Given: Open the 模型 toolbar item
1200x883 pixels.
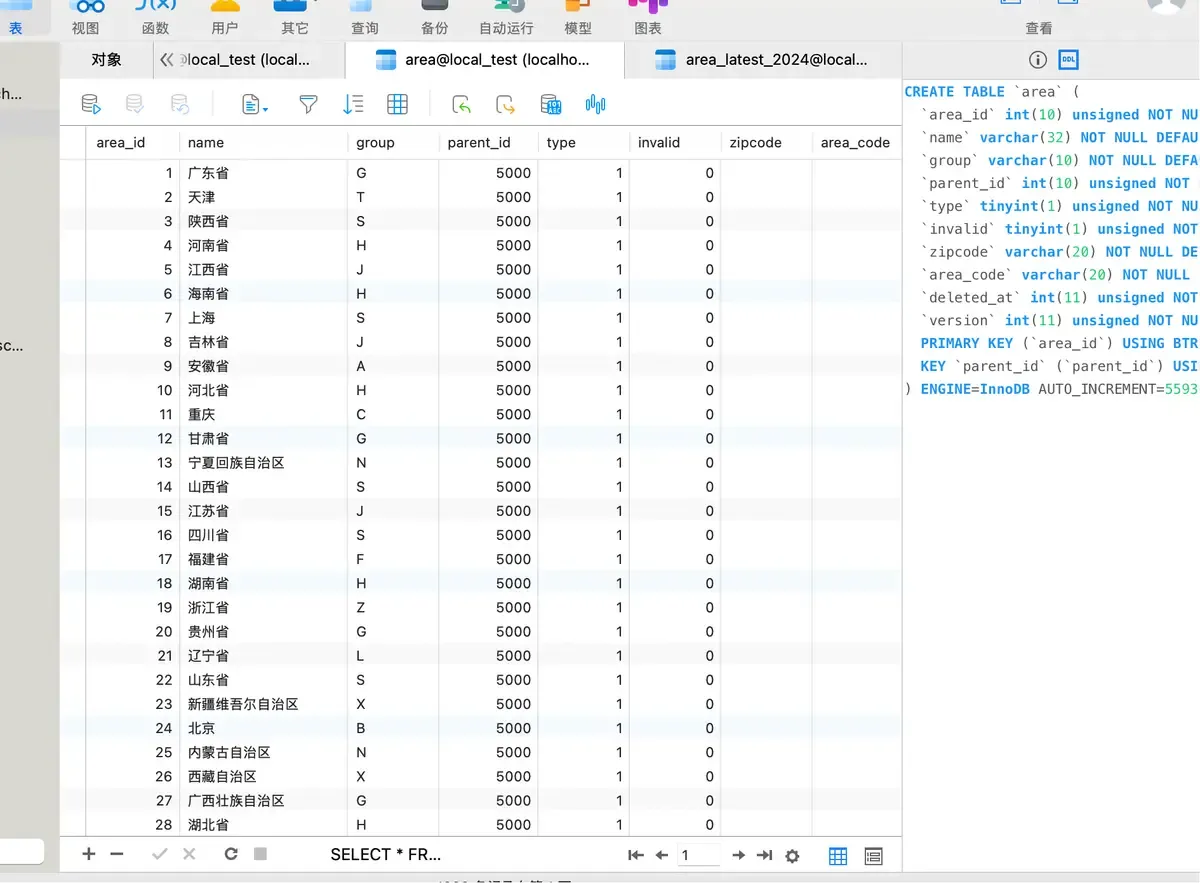Looking at the screenshot, I should (578, 19).
